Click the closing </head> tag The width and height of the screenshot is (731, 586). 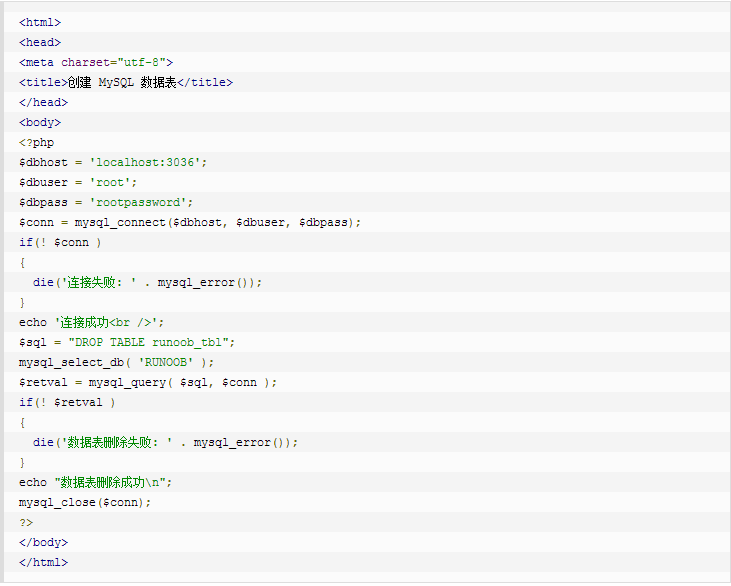tap(43, 102)
